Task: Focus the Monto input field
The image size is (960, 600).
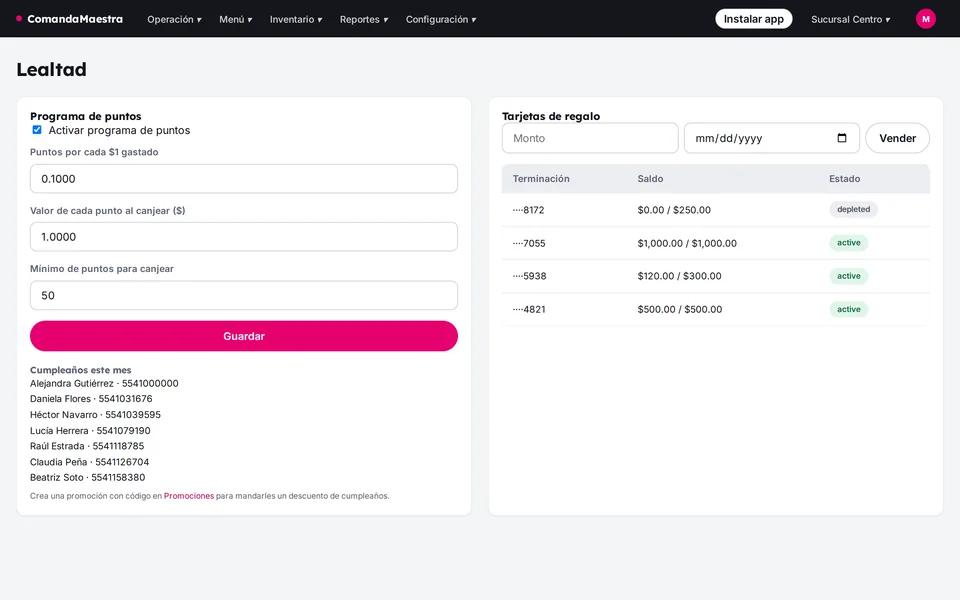Action: [x=590, y=138]
